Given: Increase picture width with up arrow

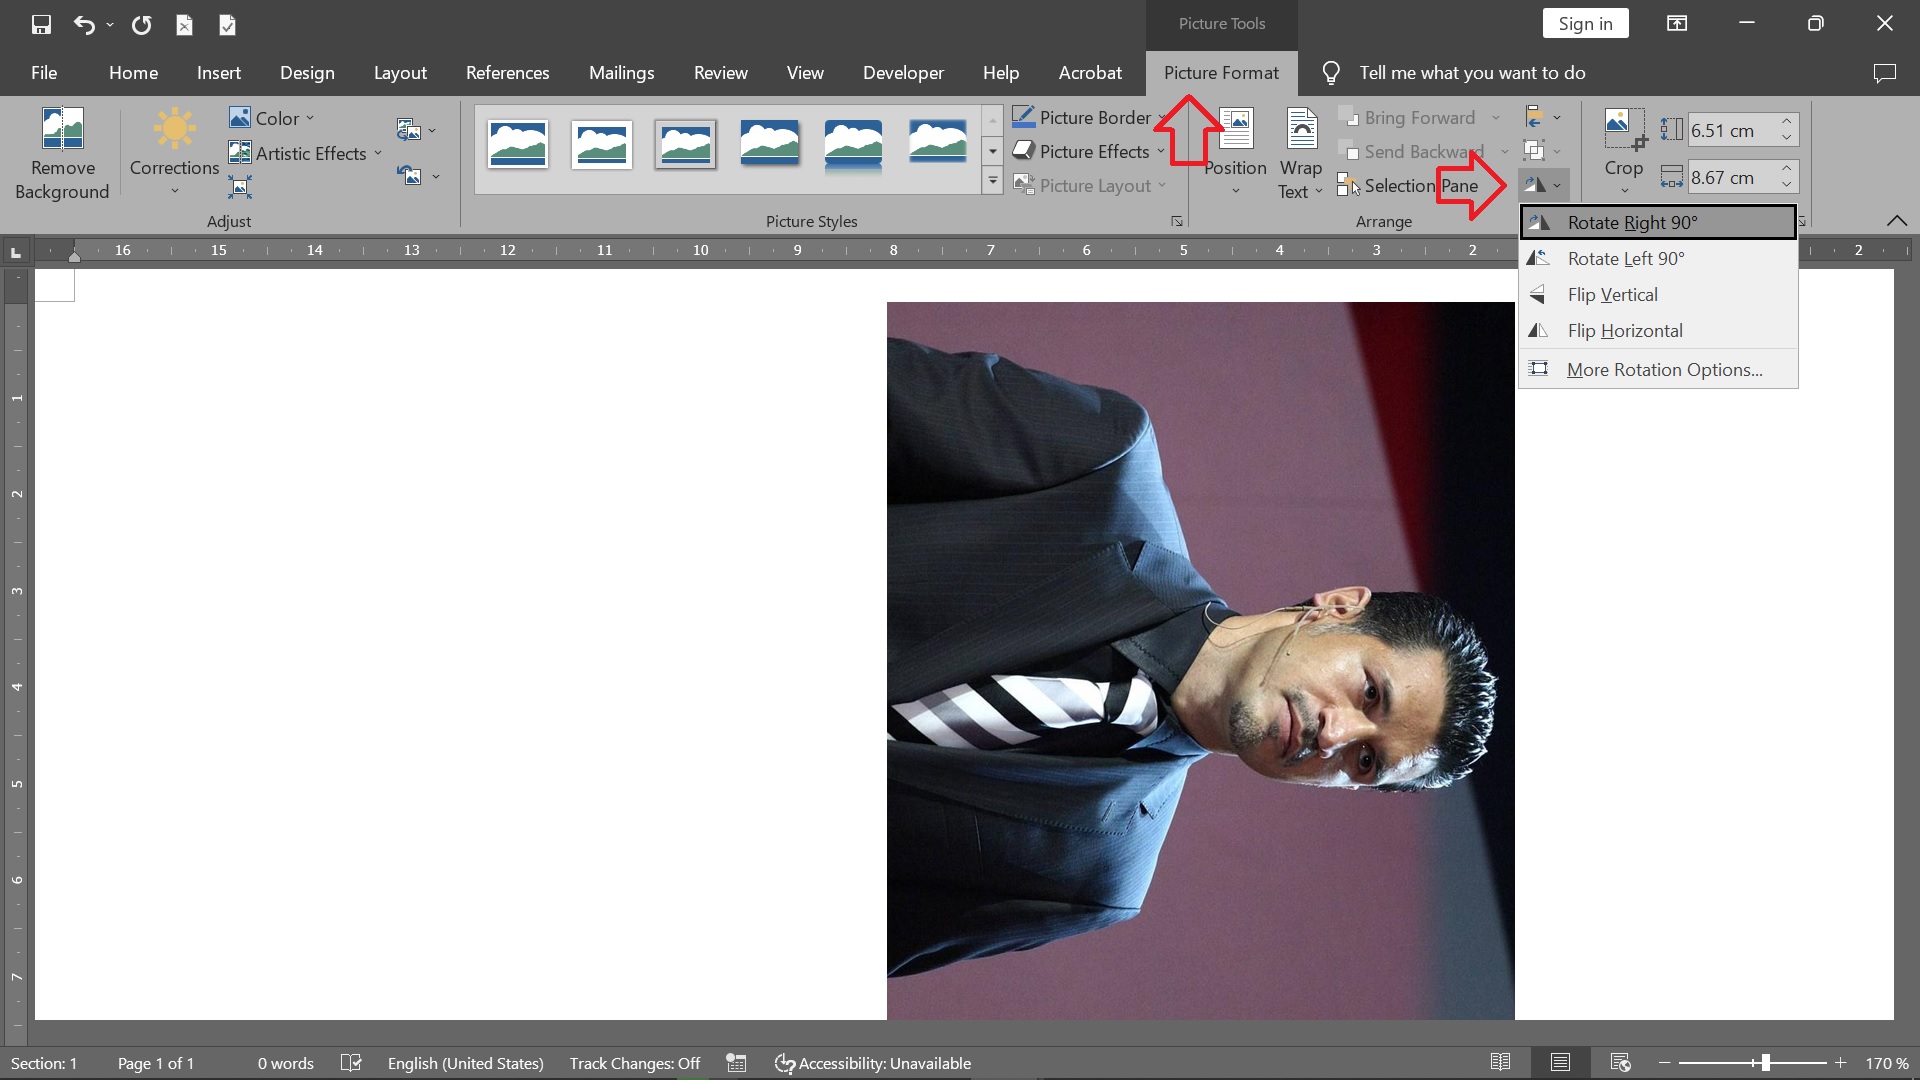Looking at the screenshot, I should click(x=1786, y=168).
